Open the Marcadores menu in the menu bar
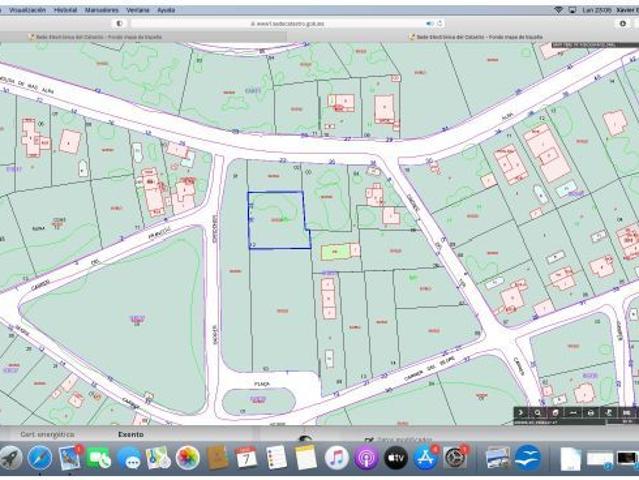Screen dimensions: 639x480 click(x=101, y=9)
